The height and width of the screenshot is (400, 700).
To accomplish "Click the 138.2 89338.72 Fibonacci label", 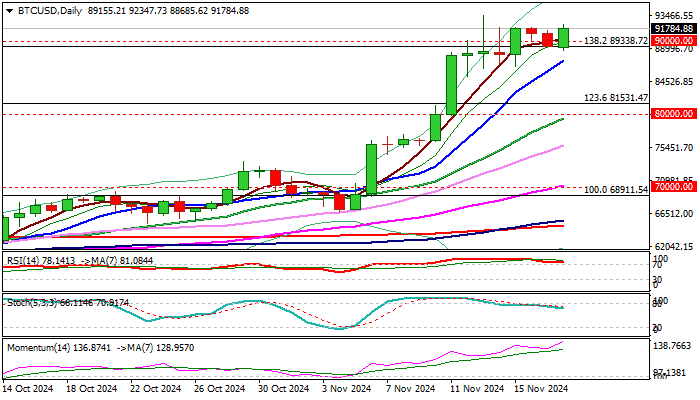I will [x=616, y=41].
